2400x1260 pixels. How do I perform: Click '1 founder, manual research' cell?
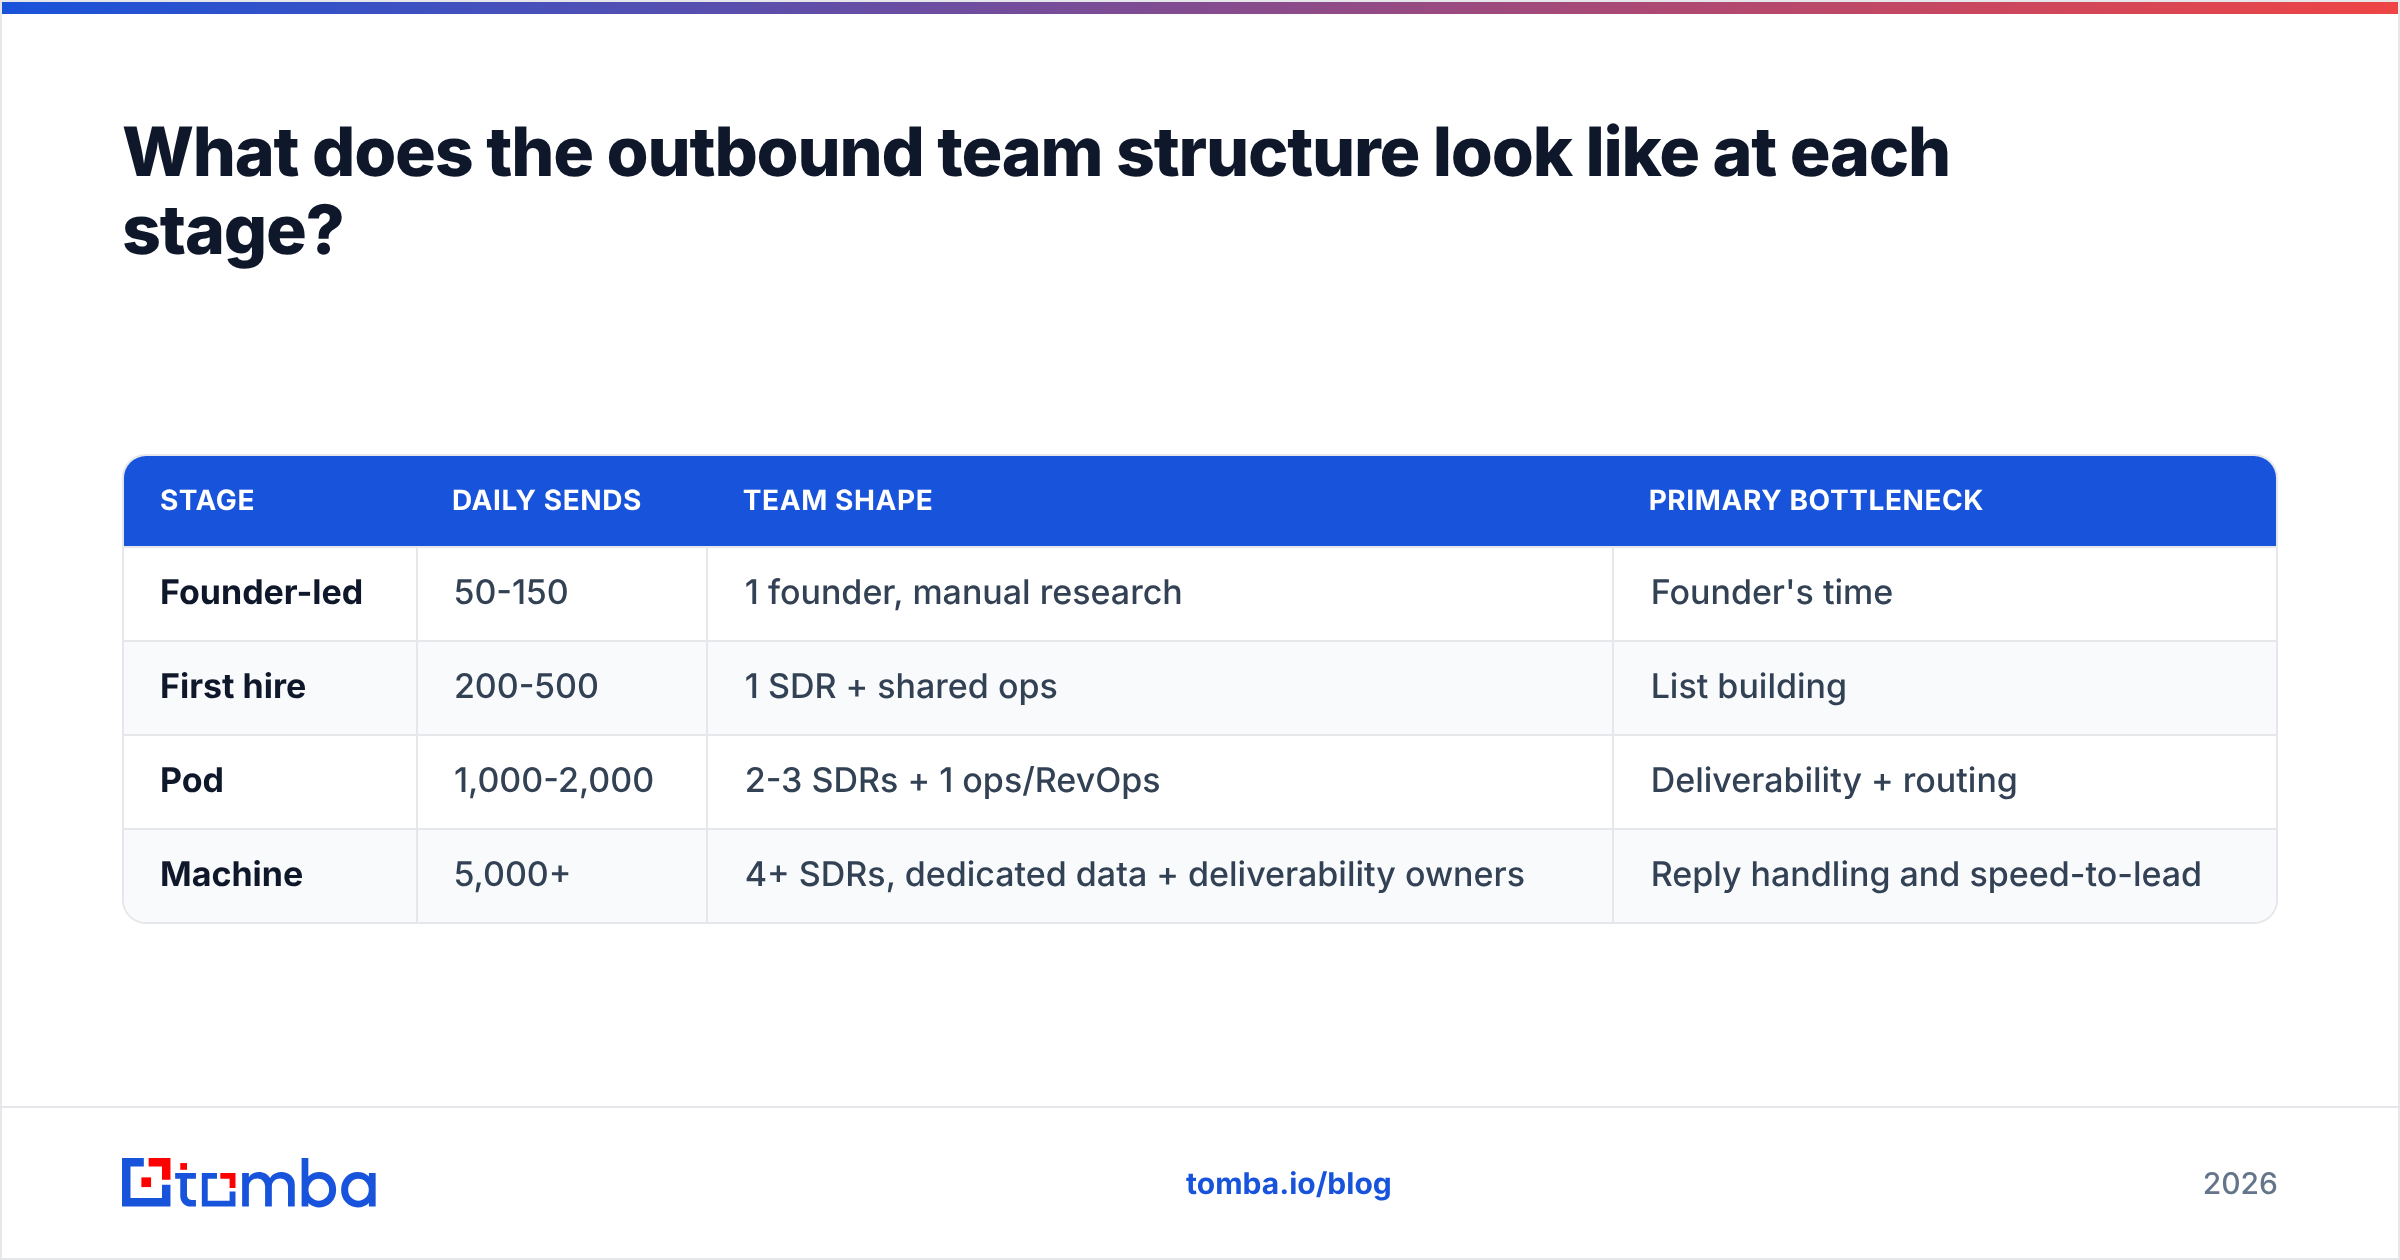click(x=1160, y=593)
